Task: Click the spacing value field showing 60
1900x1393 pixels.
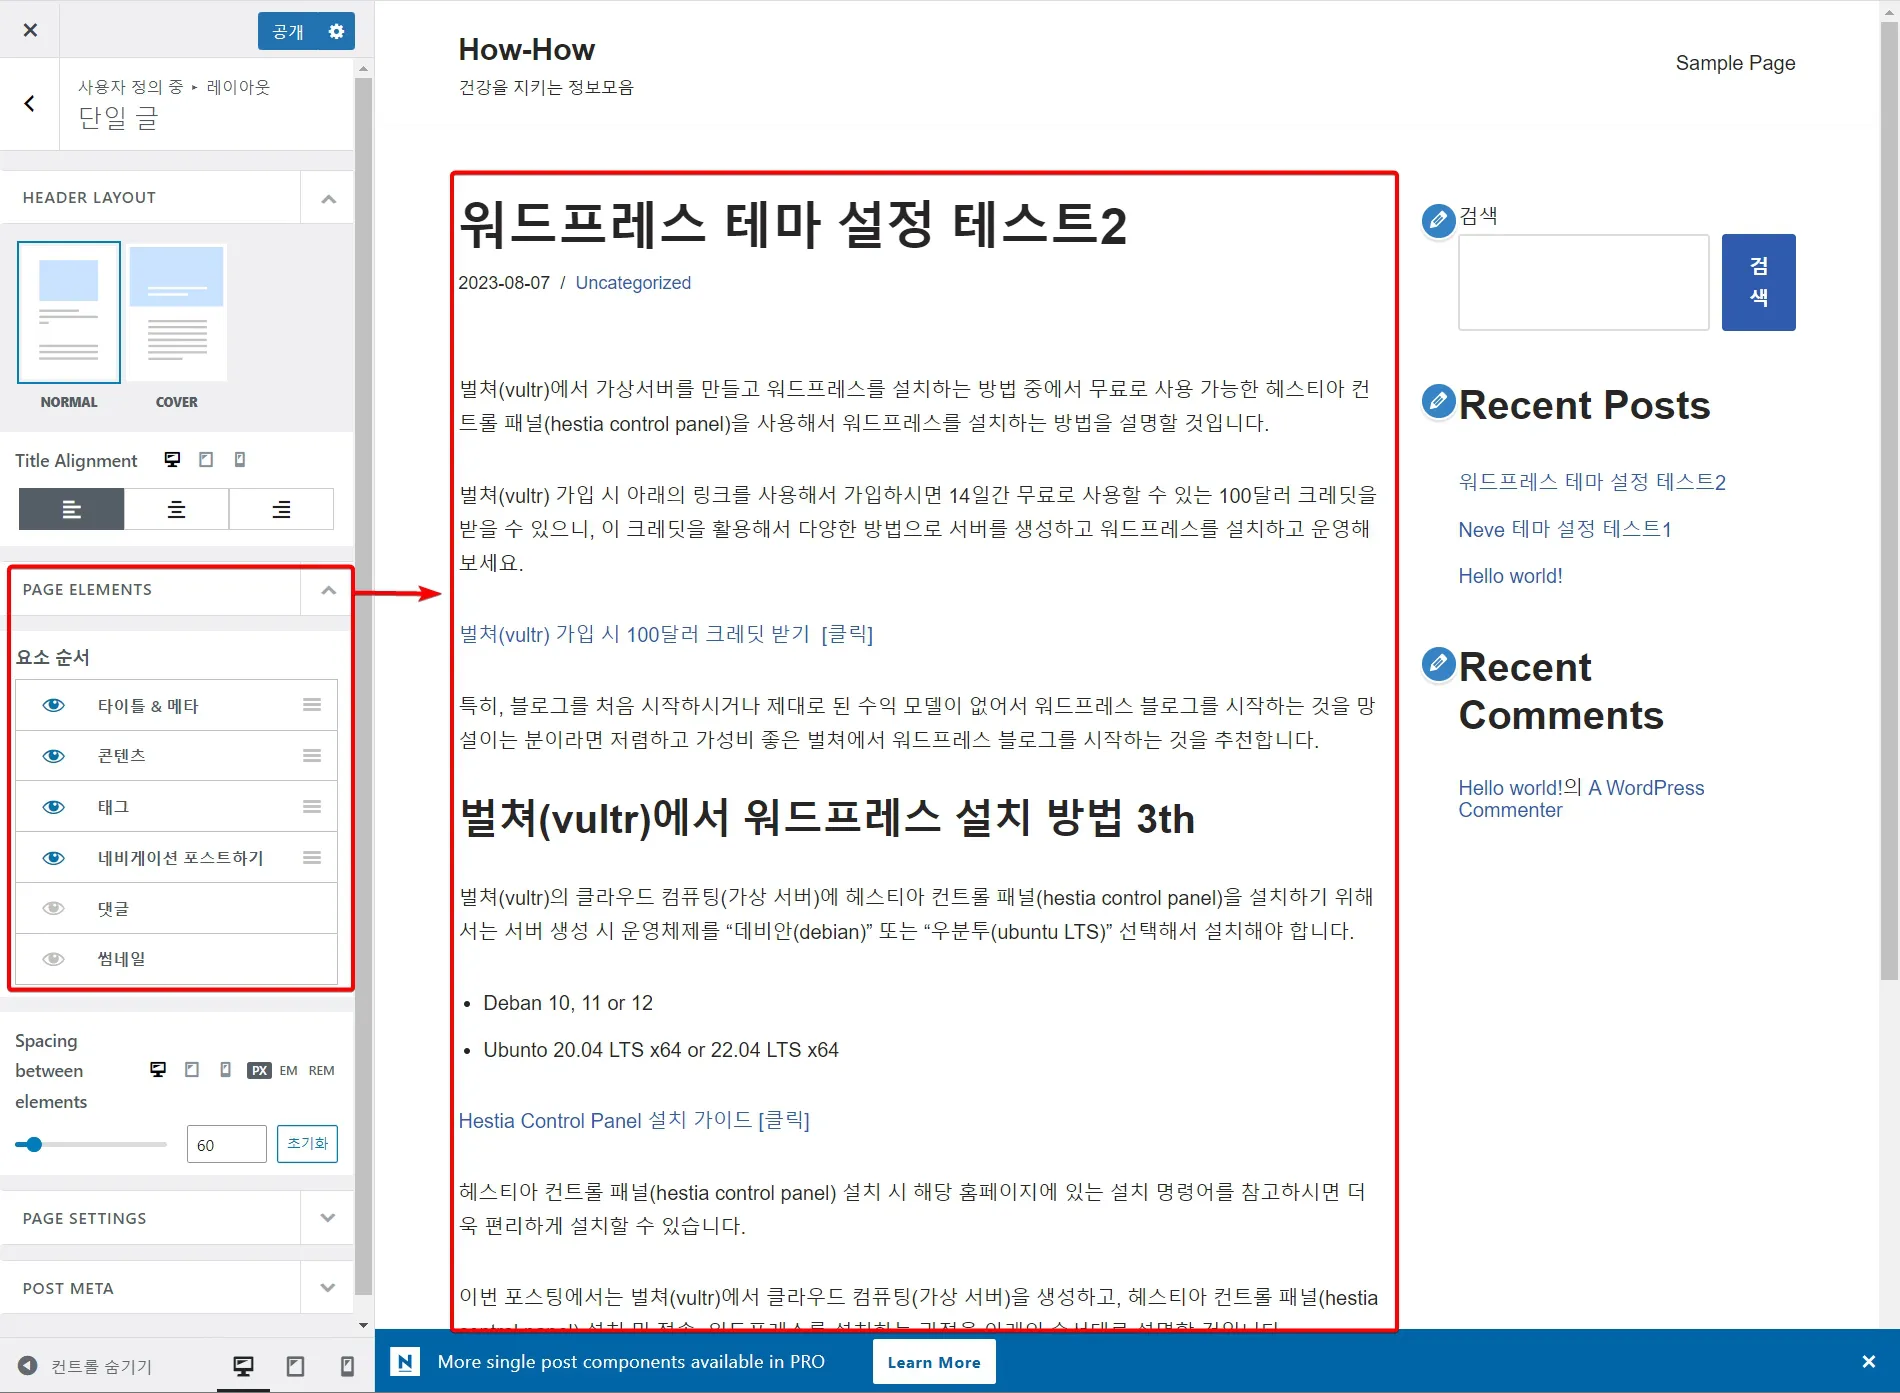Action: coord(227,1144)
